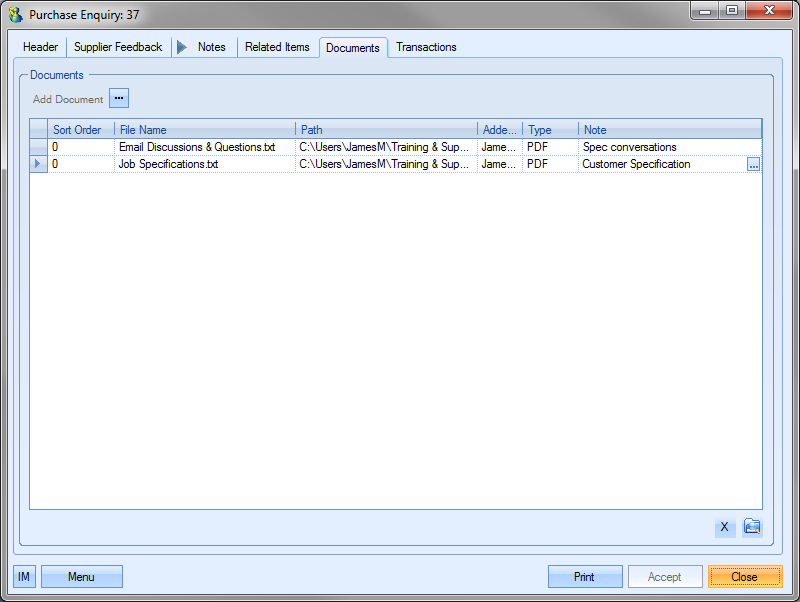Click the orange Close button
Viewport: 800px width, 602px height.
click(745, 576)
